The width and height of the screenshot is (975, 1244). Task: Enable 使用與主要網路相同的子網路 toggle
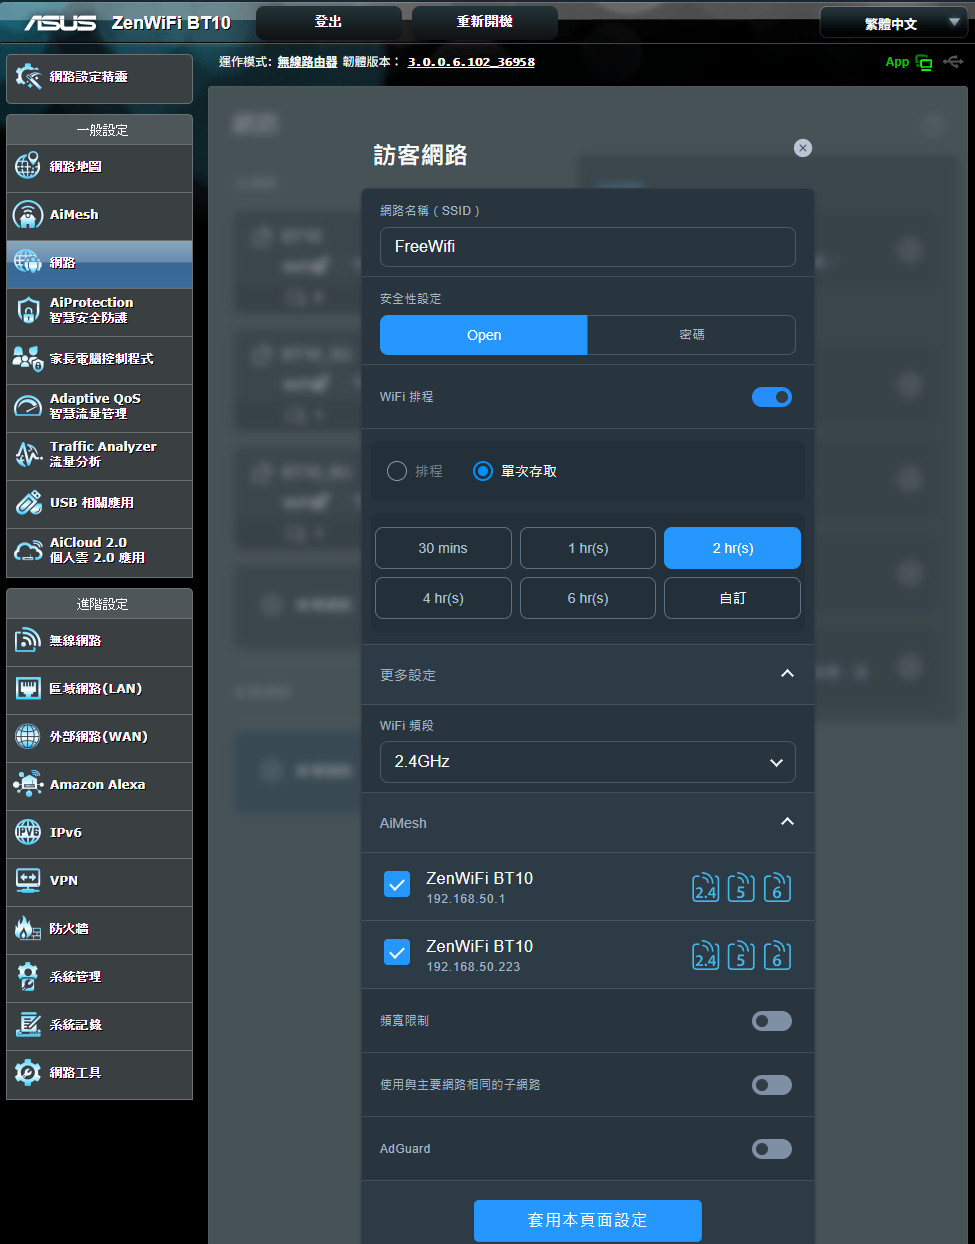click(772, 1085)
